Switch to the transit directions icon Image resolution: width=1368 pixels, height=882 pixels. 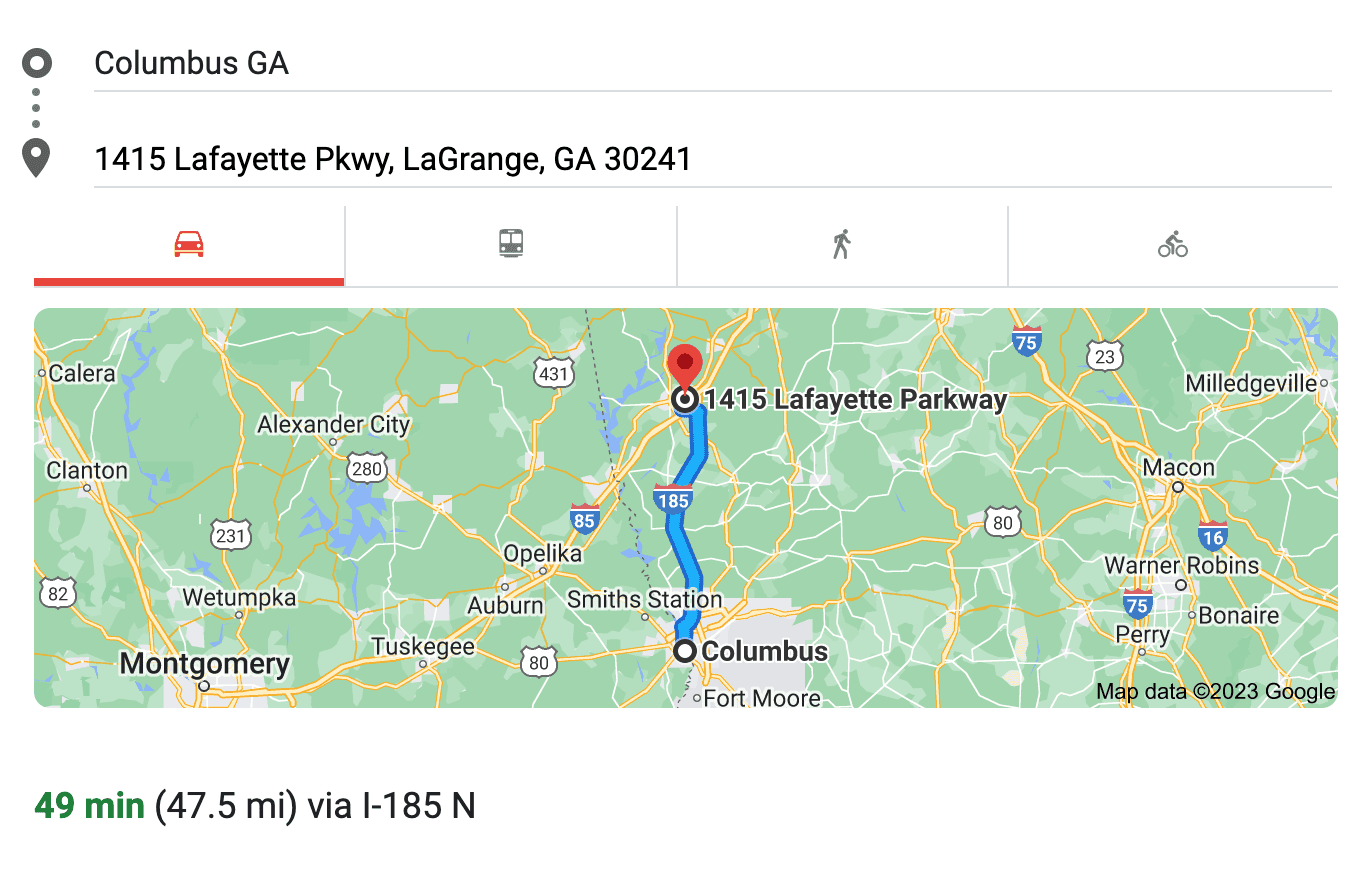(x=510, y=243)
